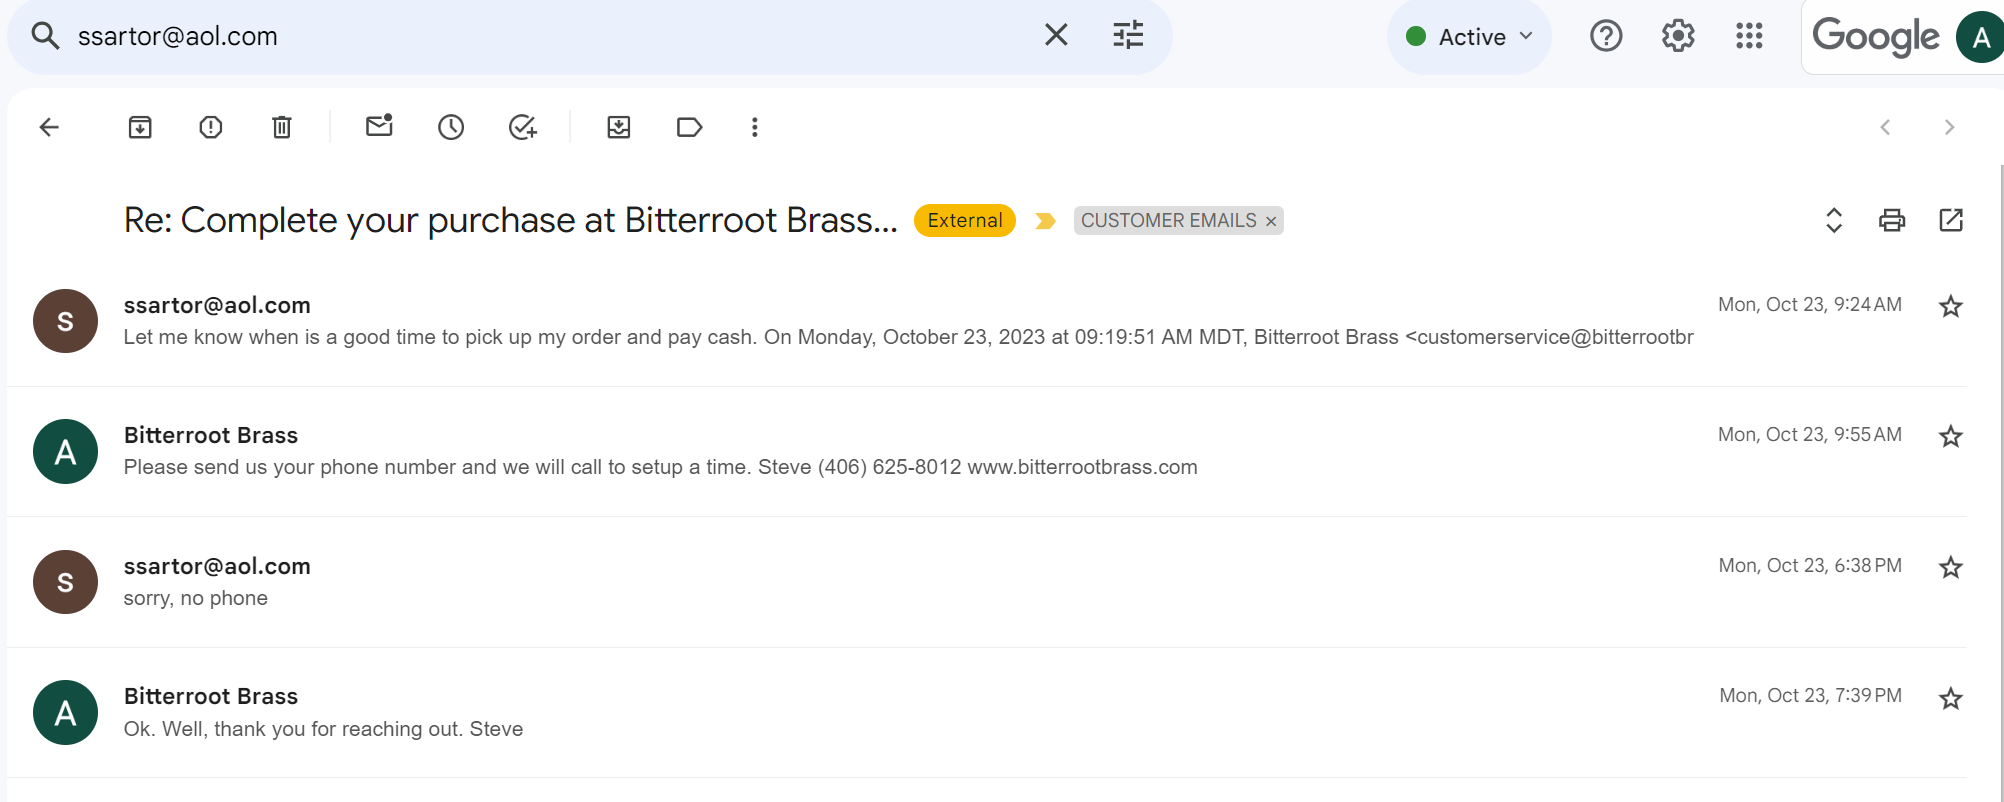Viewport: 2004px width, 802px height.
Task: Delete the conversation with trash icon
Action: click(282, 127)
